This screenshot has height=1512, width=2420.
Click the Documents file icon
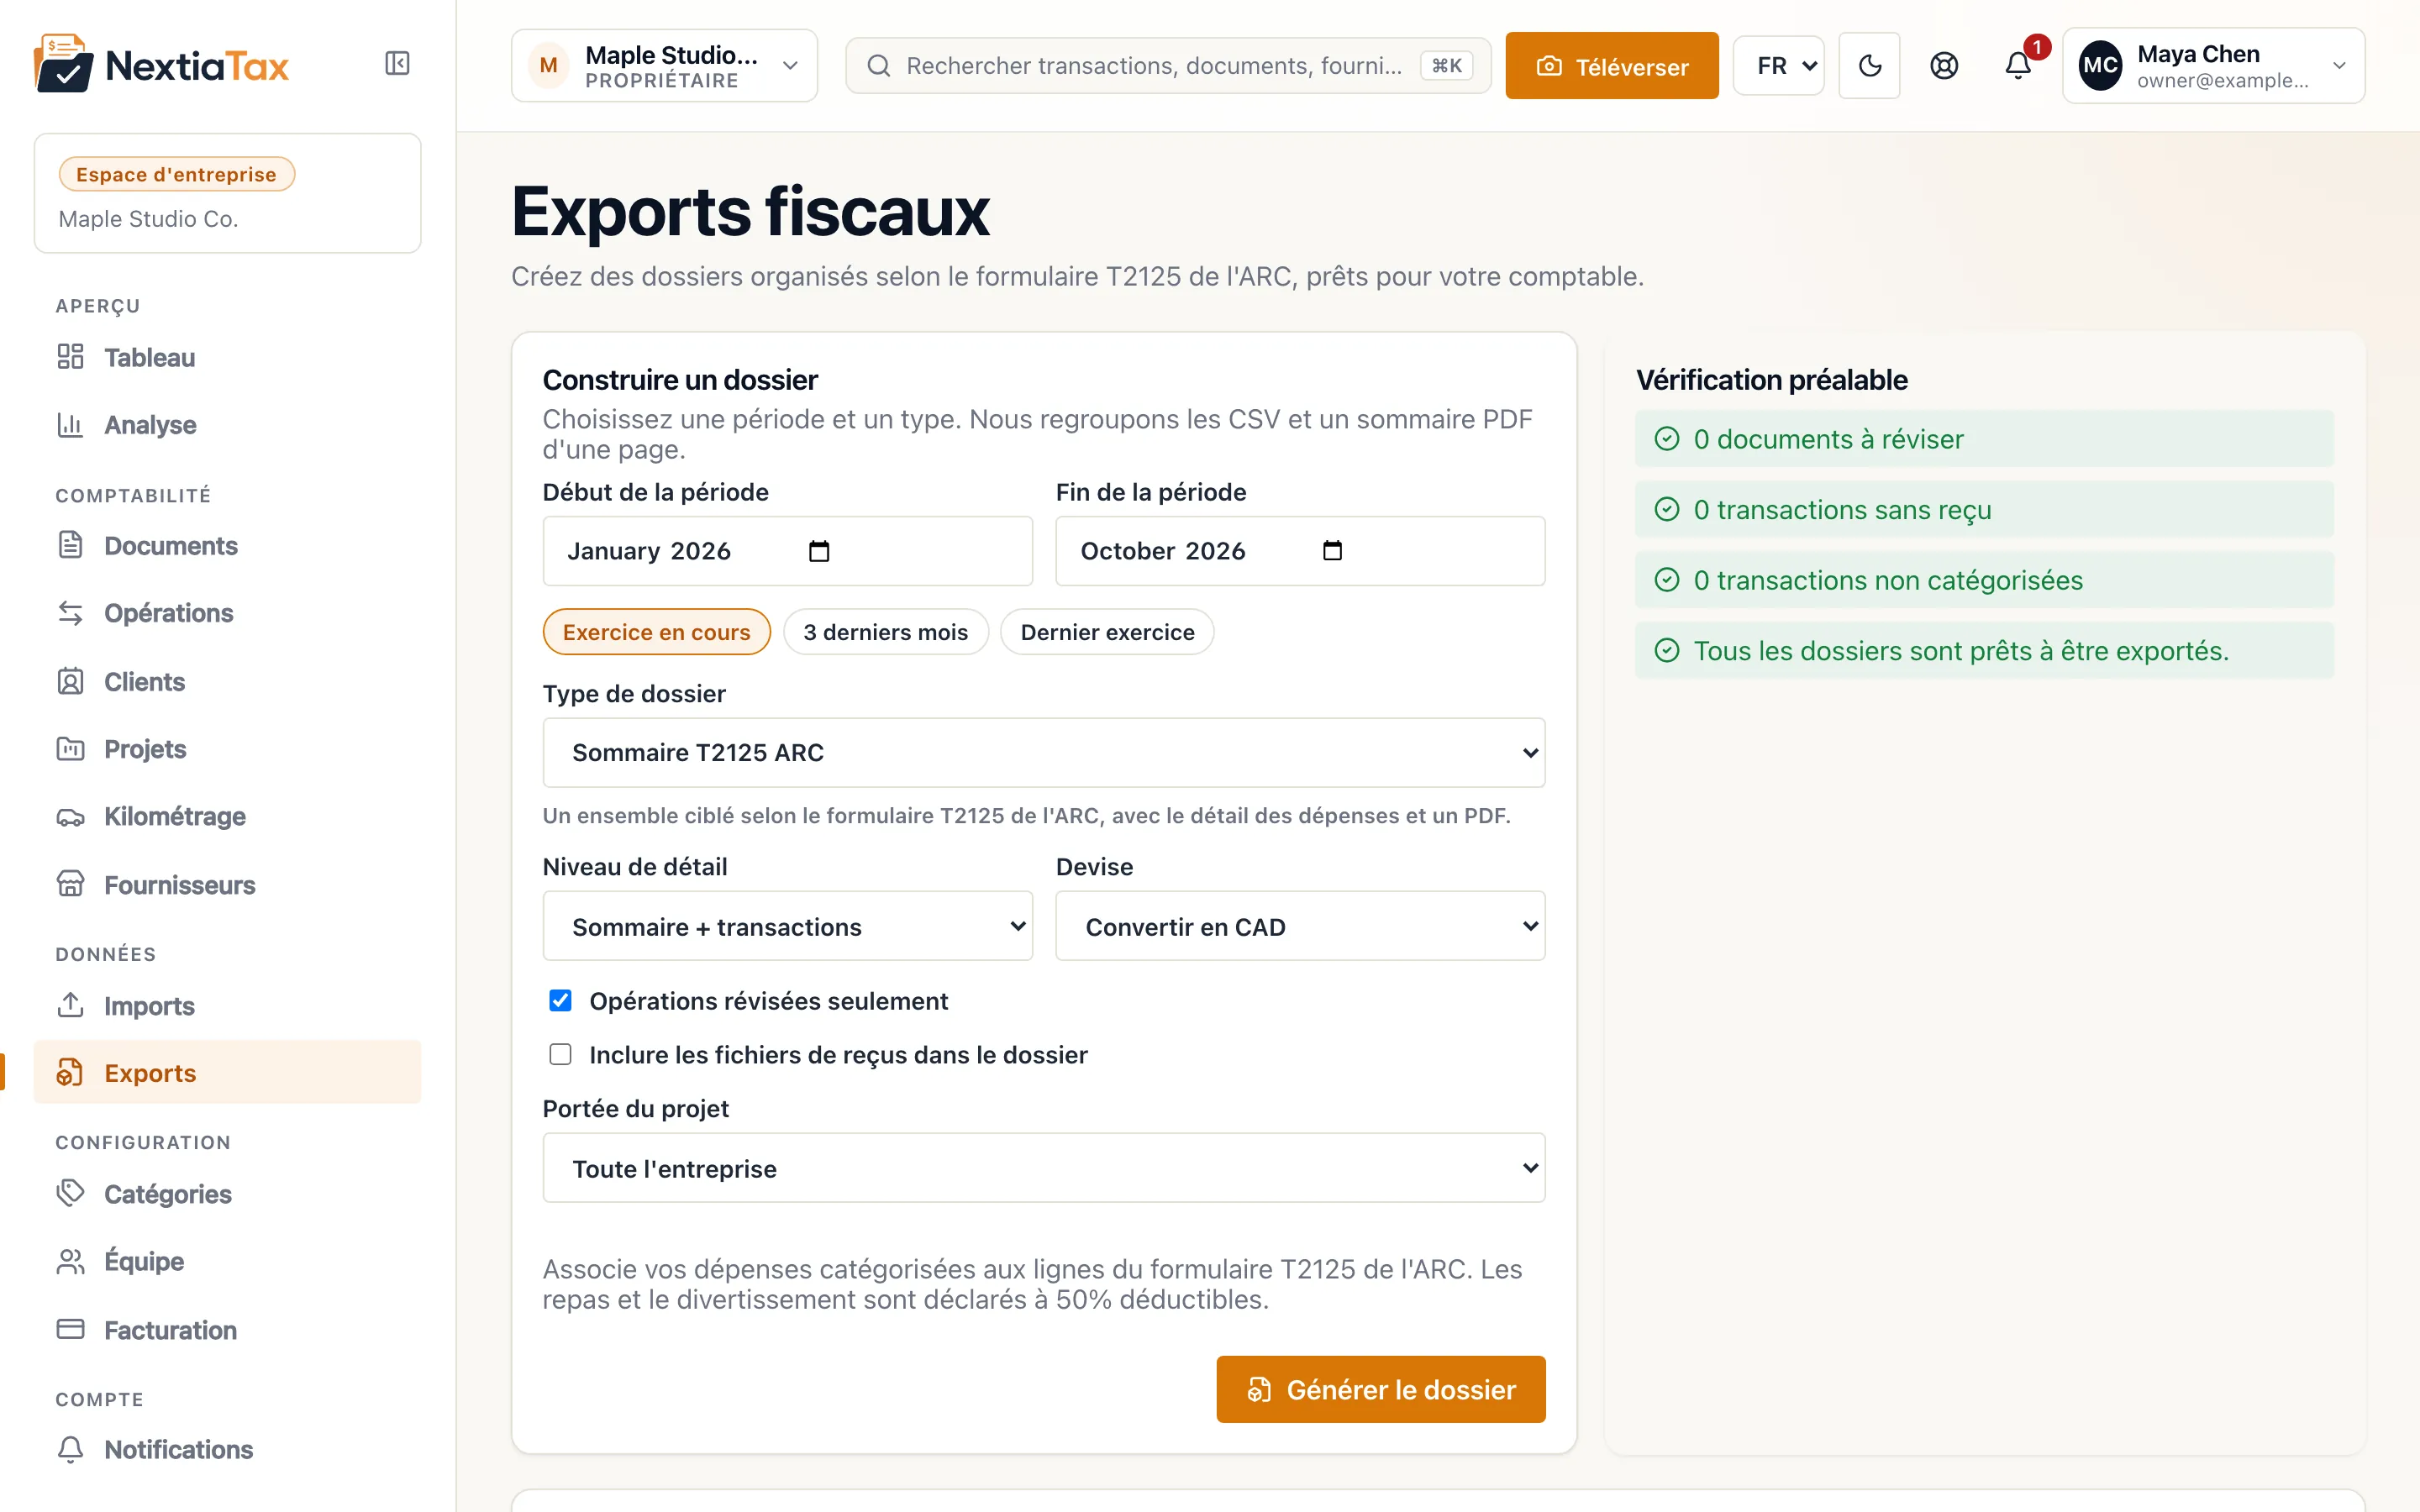[x=70, y=545]
